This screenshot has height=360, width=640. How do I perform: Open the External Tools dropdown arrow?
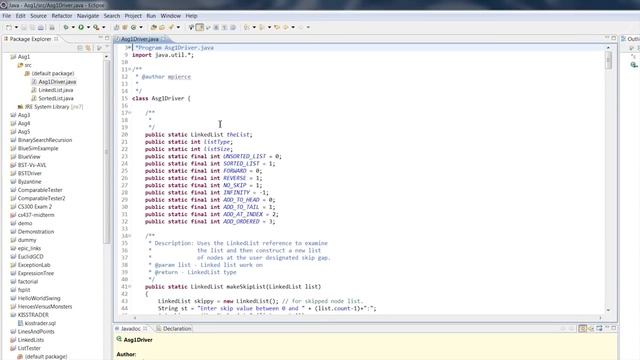104,27
